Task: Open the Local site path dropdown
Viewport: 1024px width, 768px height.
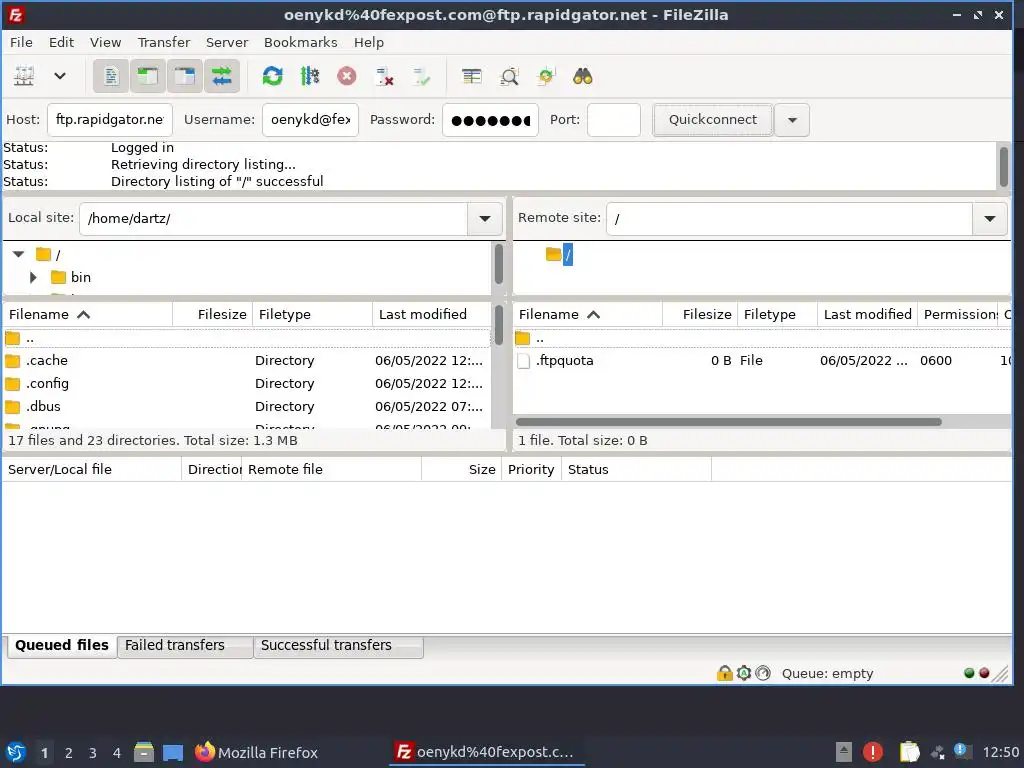Action: point(485,218)
